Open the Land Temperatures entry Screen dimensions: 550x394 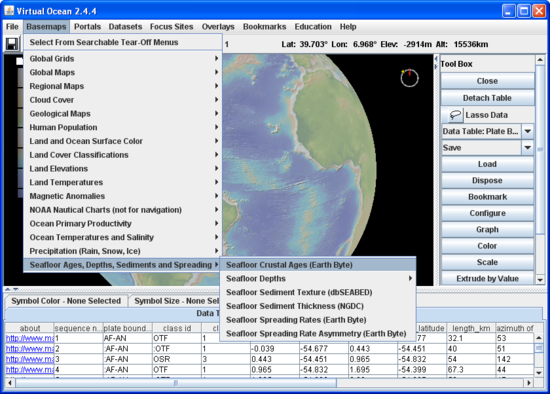pyautogui.click(x=122, y=182)
